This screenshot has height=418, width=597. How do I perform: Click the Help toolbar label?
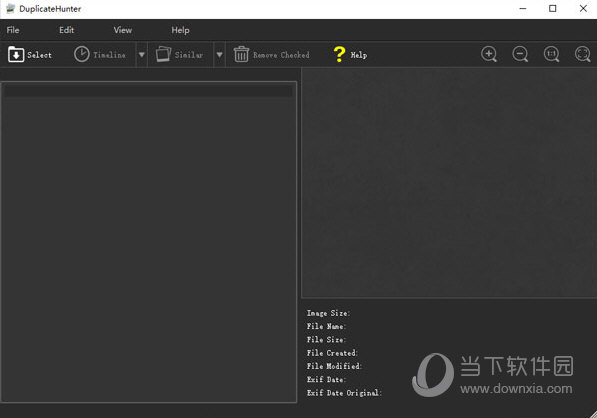359,55
